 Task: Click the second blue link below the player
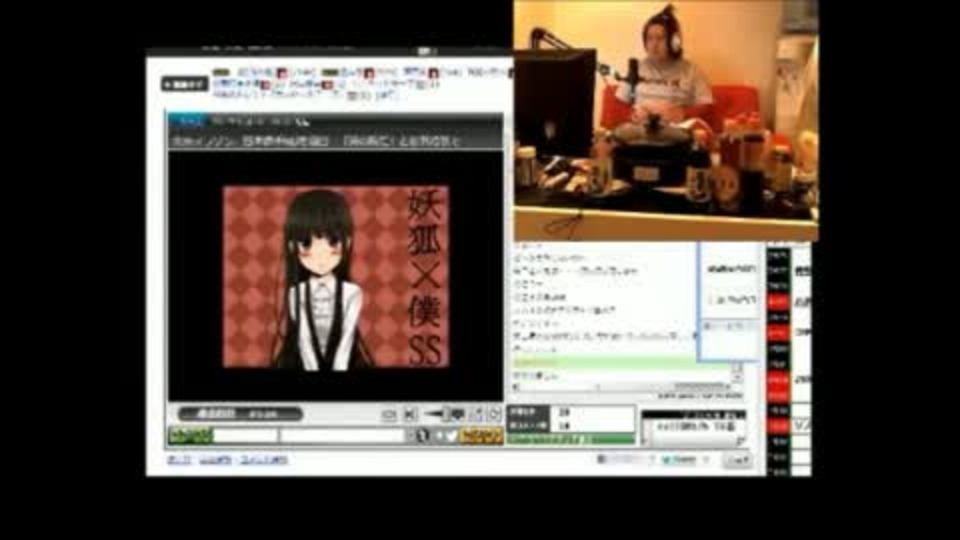pos(215,460)
